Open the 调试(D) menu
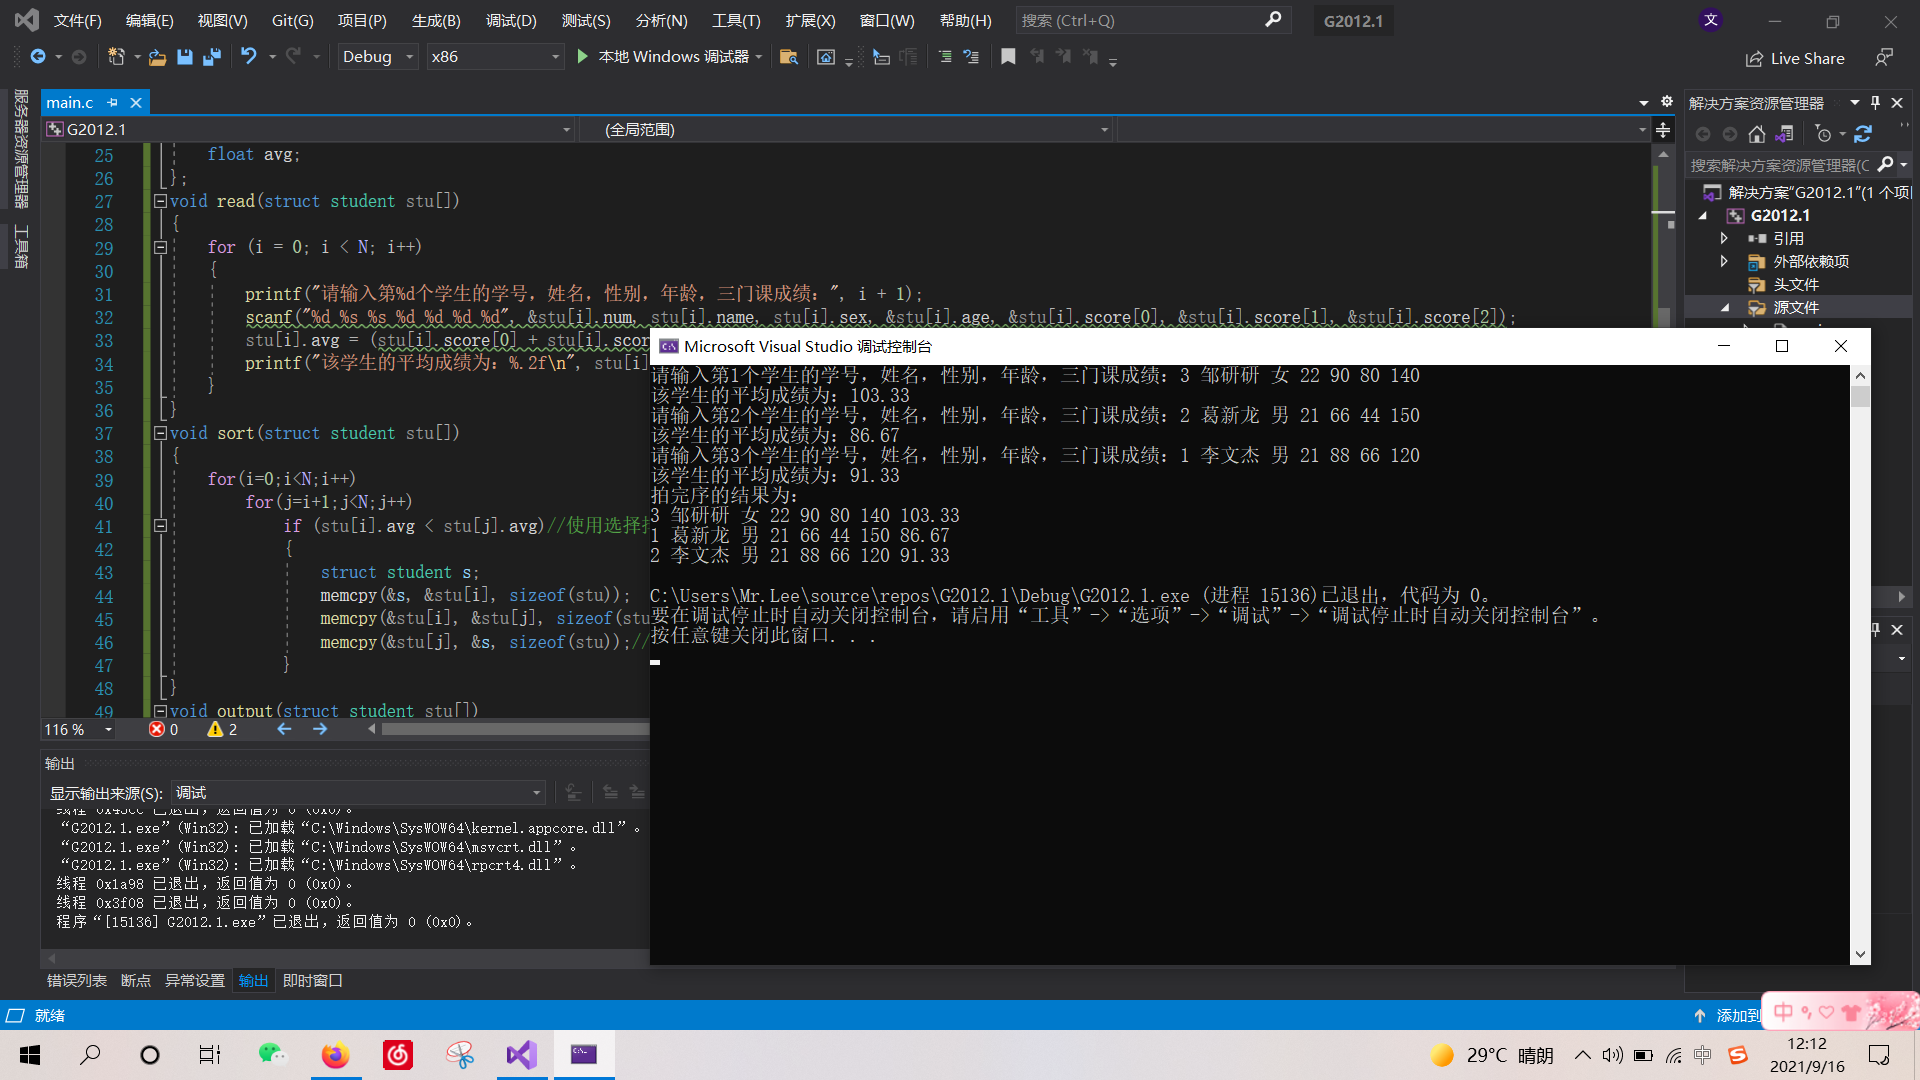 (x=511, y=20)
